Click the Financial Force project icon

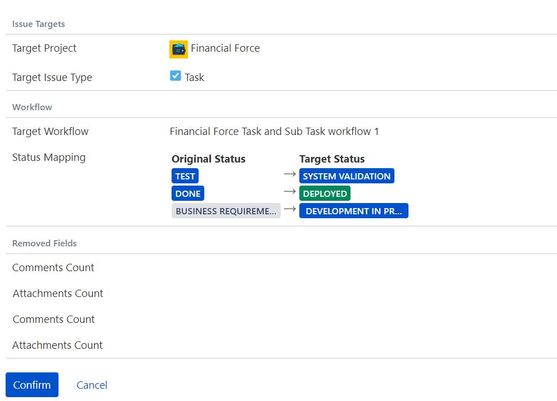(x=178, y=49)
